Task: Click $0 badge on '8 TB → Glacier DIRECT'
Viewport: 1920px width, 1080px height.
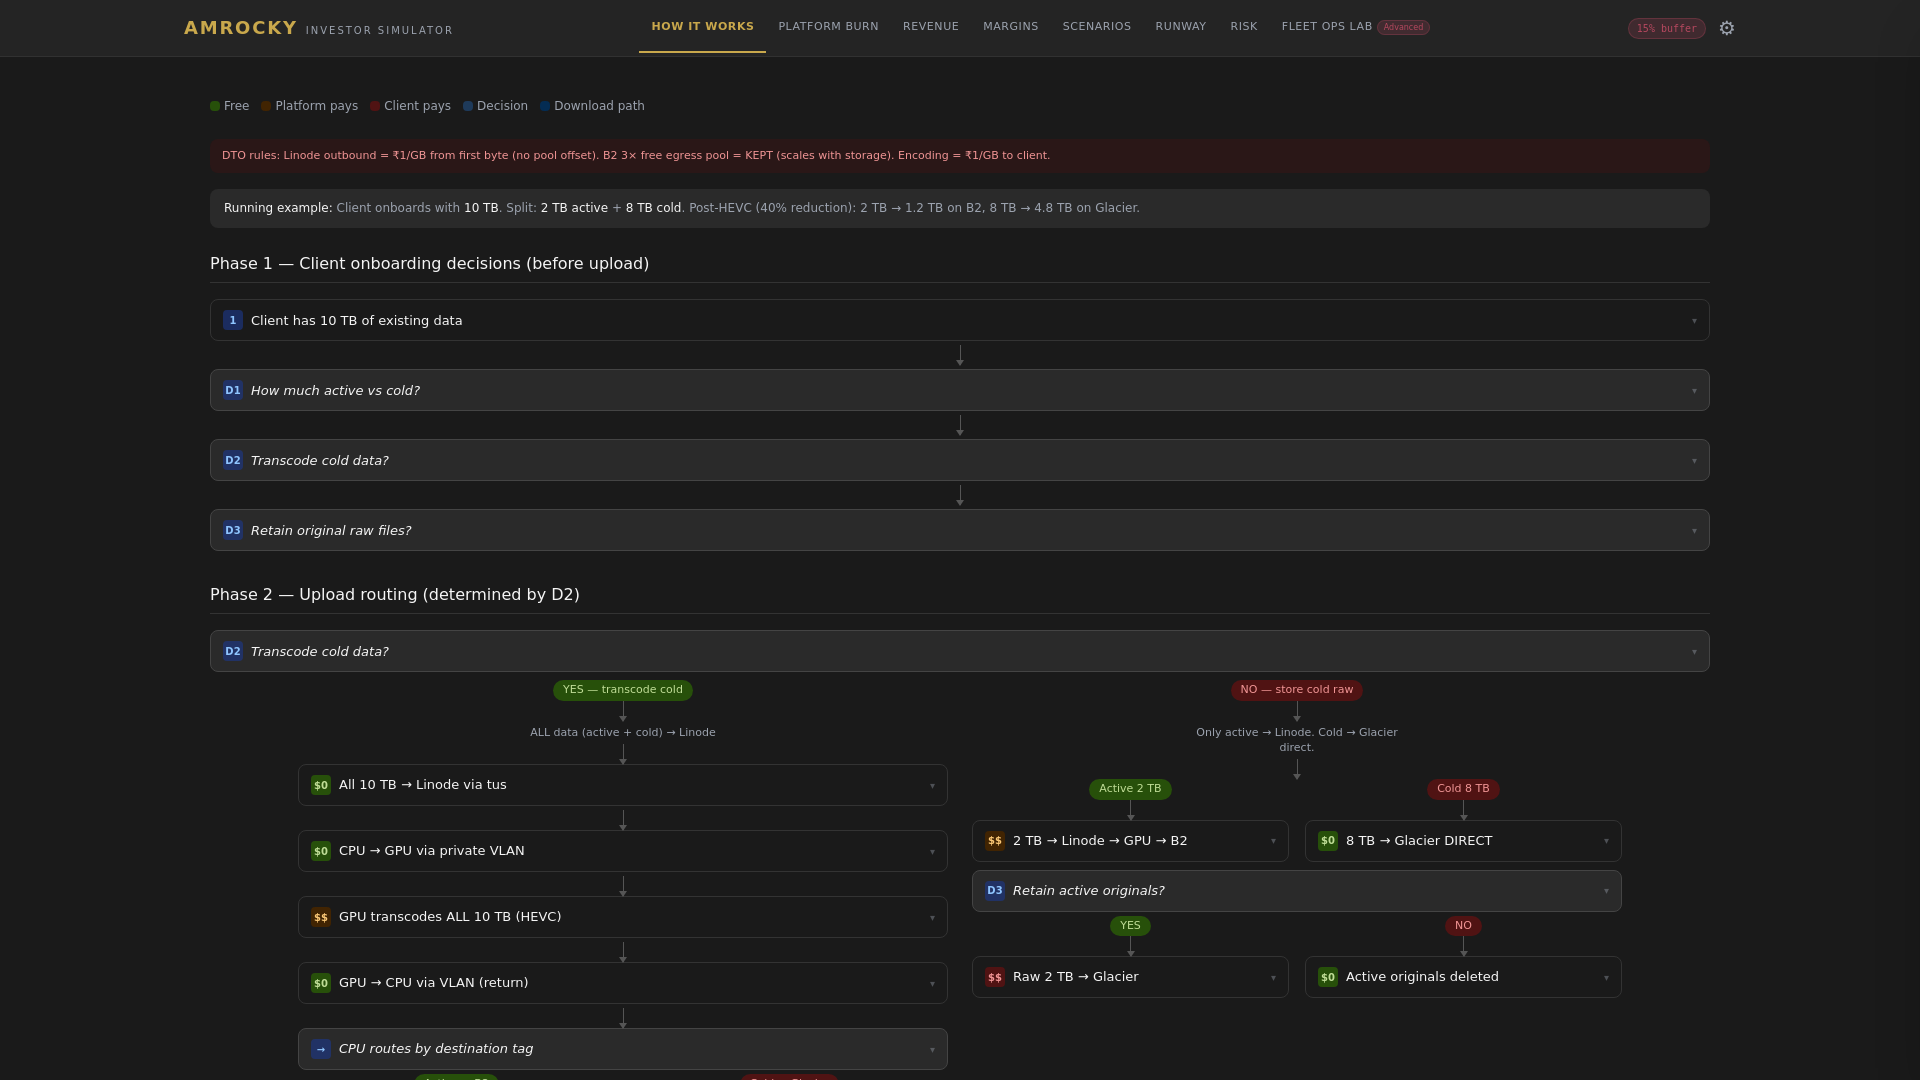Action: point(1328,841)
